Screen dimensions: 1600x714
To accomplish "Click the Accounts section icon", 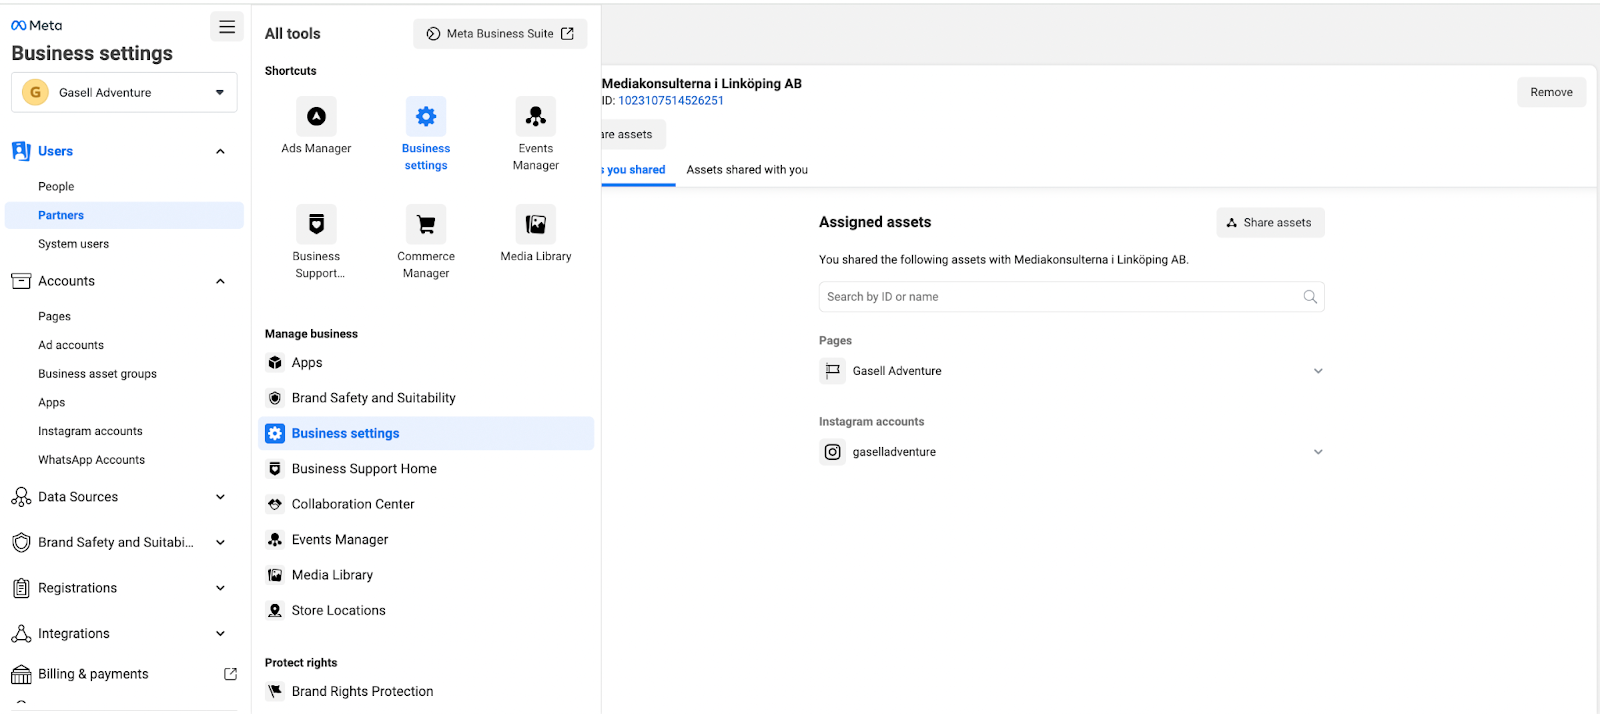I will [x=21, y=281].
